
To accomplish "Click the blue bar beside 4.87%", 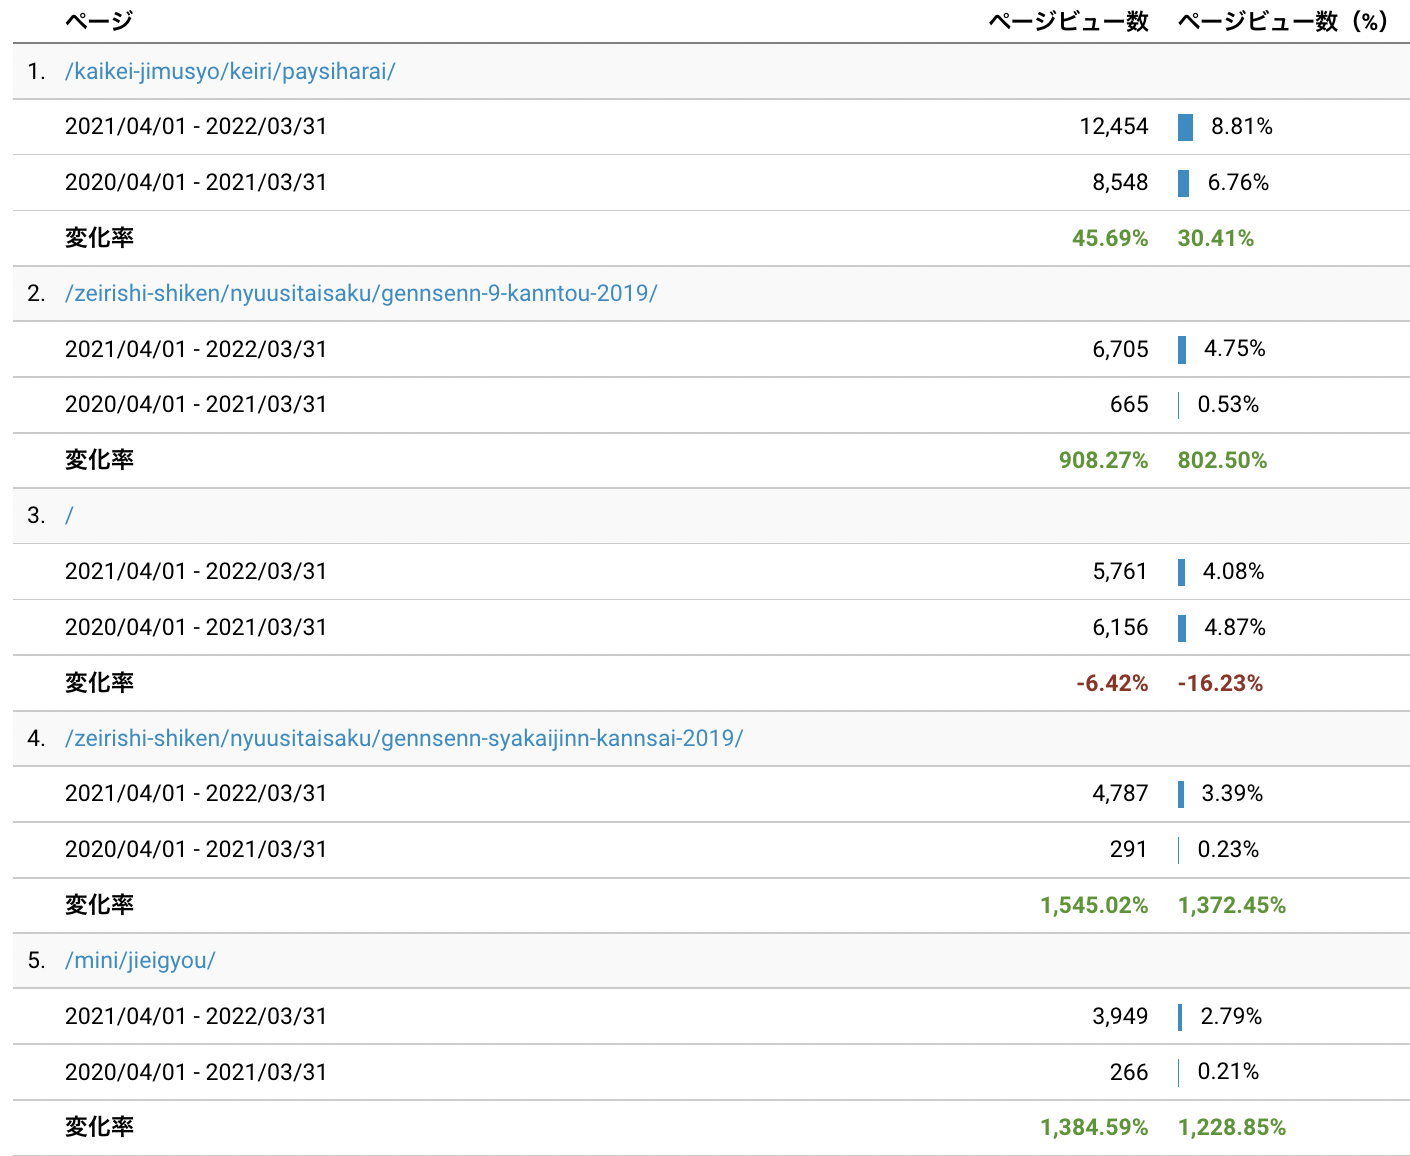I will coord(1182,628).
